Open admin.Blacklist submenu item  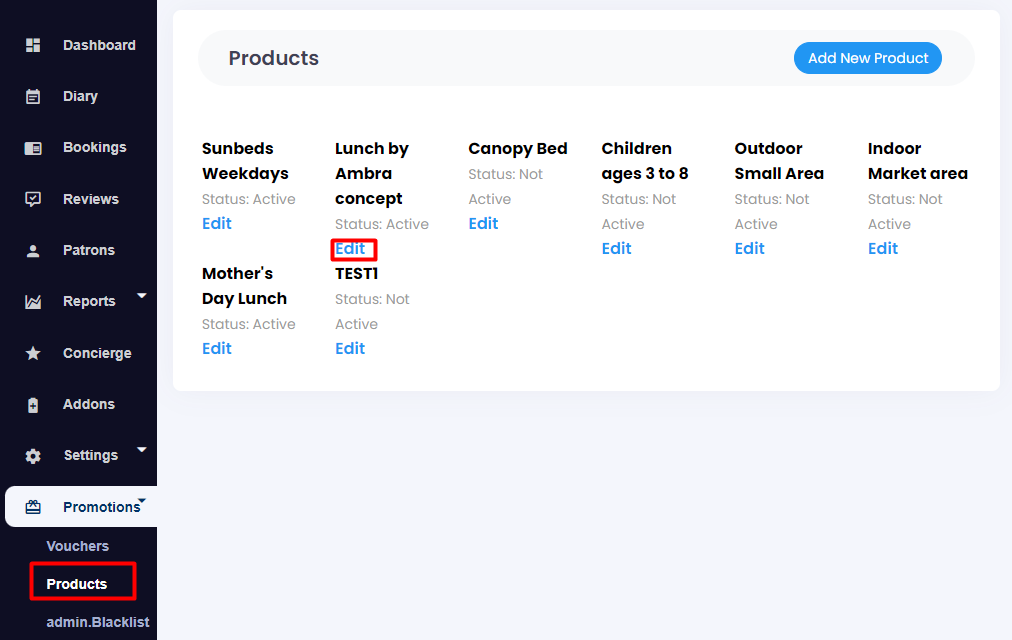coord(97,622)
